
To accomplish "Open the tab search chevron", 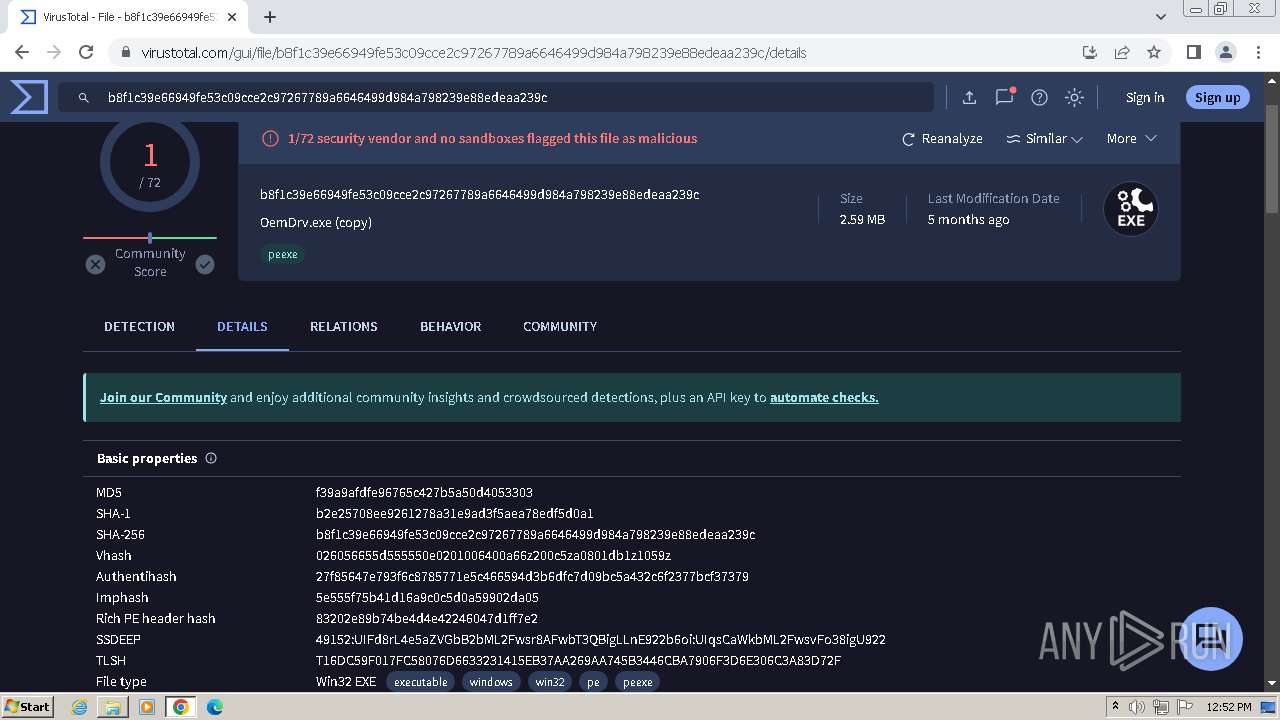I will pos(1161,17).
